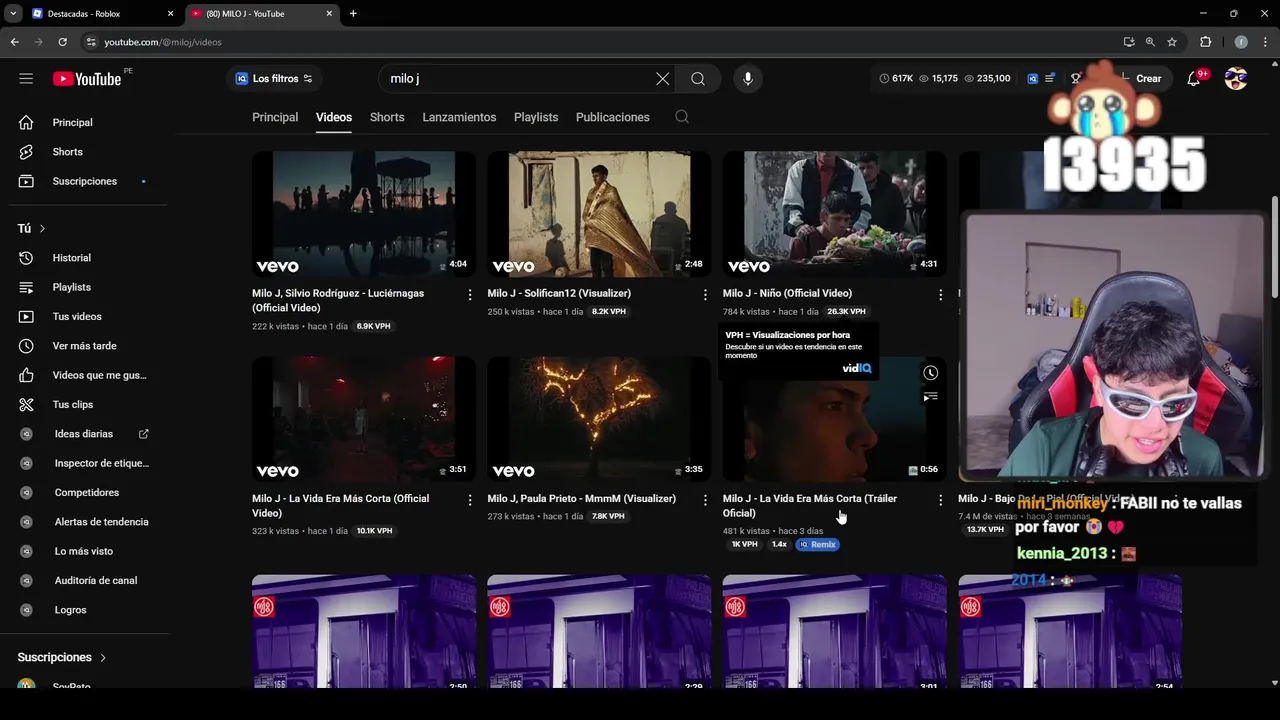Open the Los filtros vidIQ dropdown
Screen dimensions: 1280x720
[274, 79]
